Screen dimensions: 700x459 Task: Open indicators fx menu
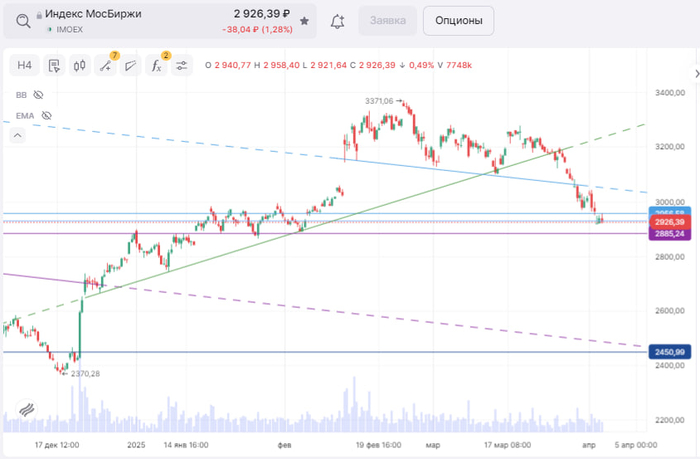[x=156, y=66]
